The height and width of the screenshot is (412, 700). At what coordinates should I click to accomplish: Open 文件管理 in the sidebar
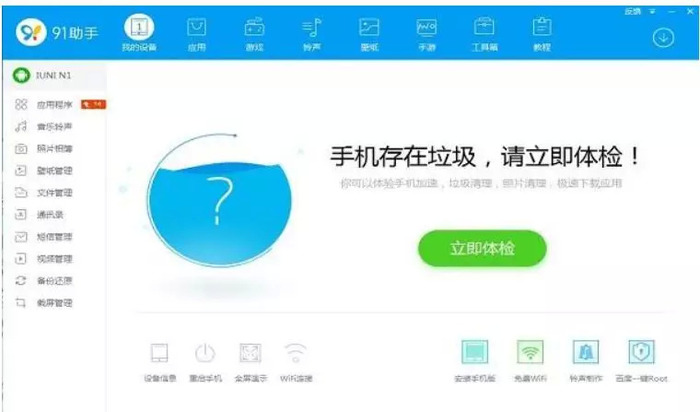(54, 193)
